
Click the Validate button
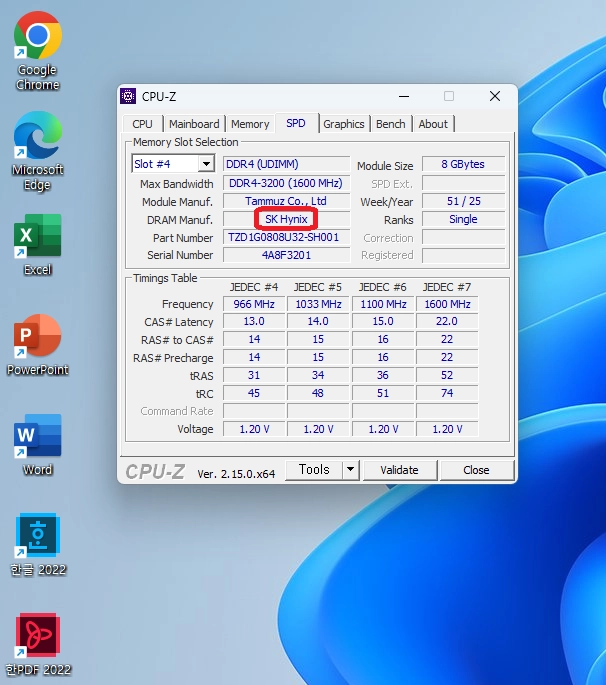point(399,470)
